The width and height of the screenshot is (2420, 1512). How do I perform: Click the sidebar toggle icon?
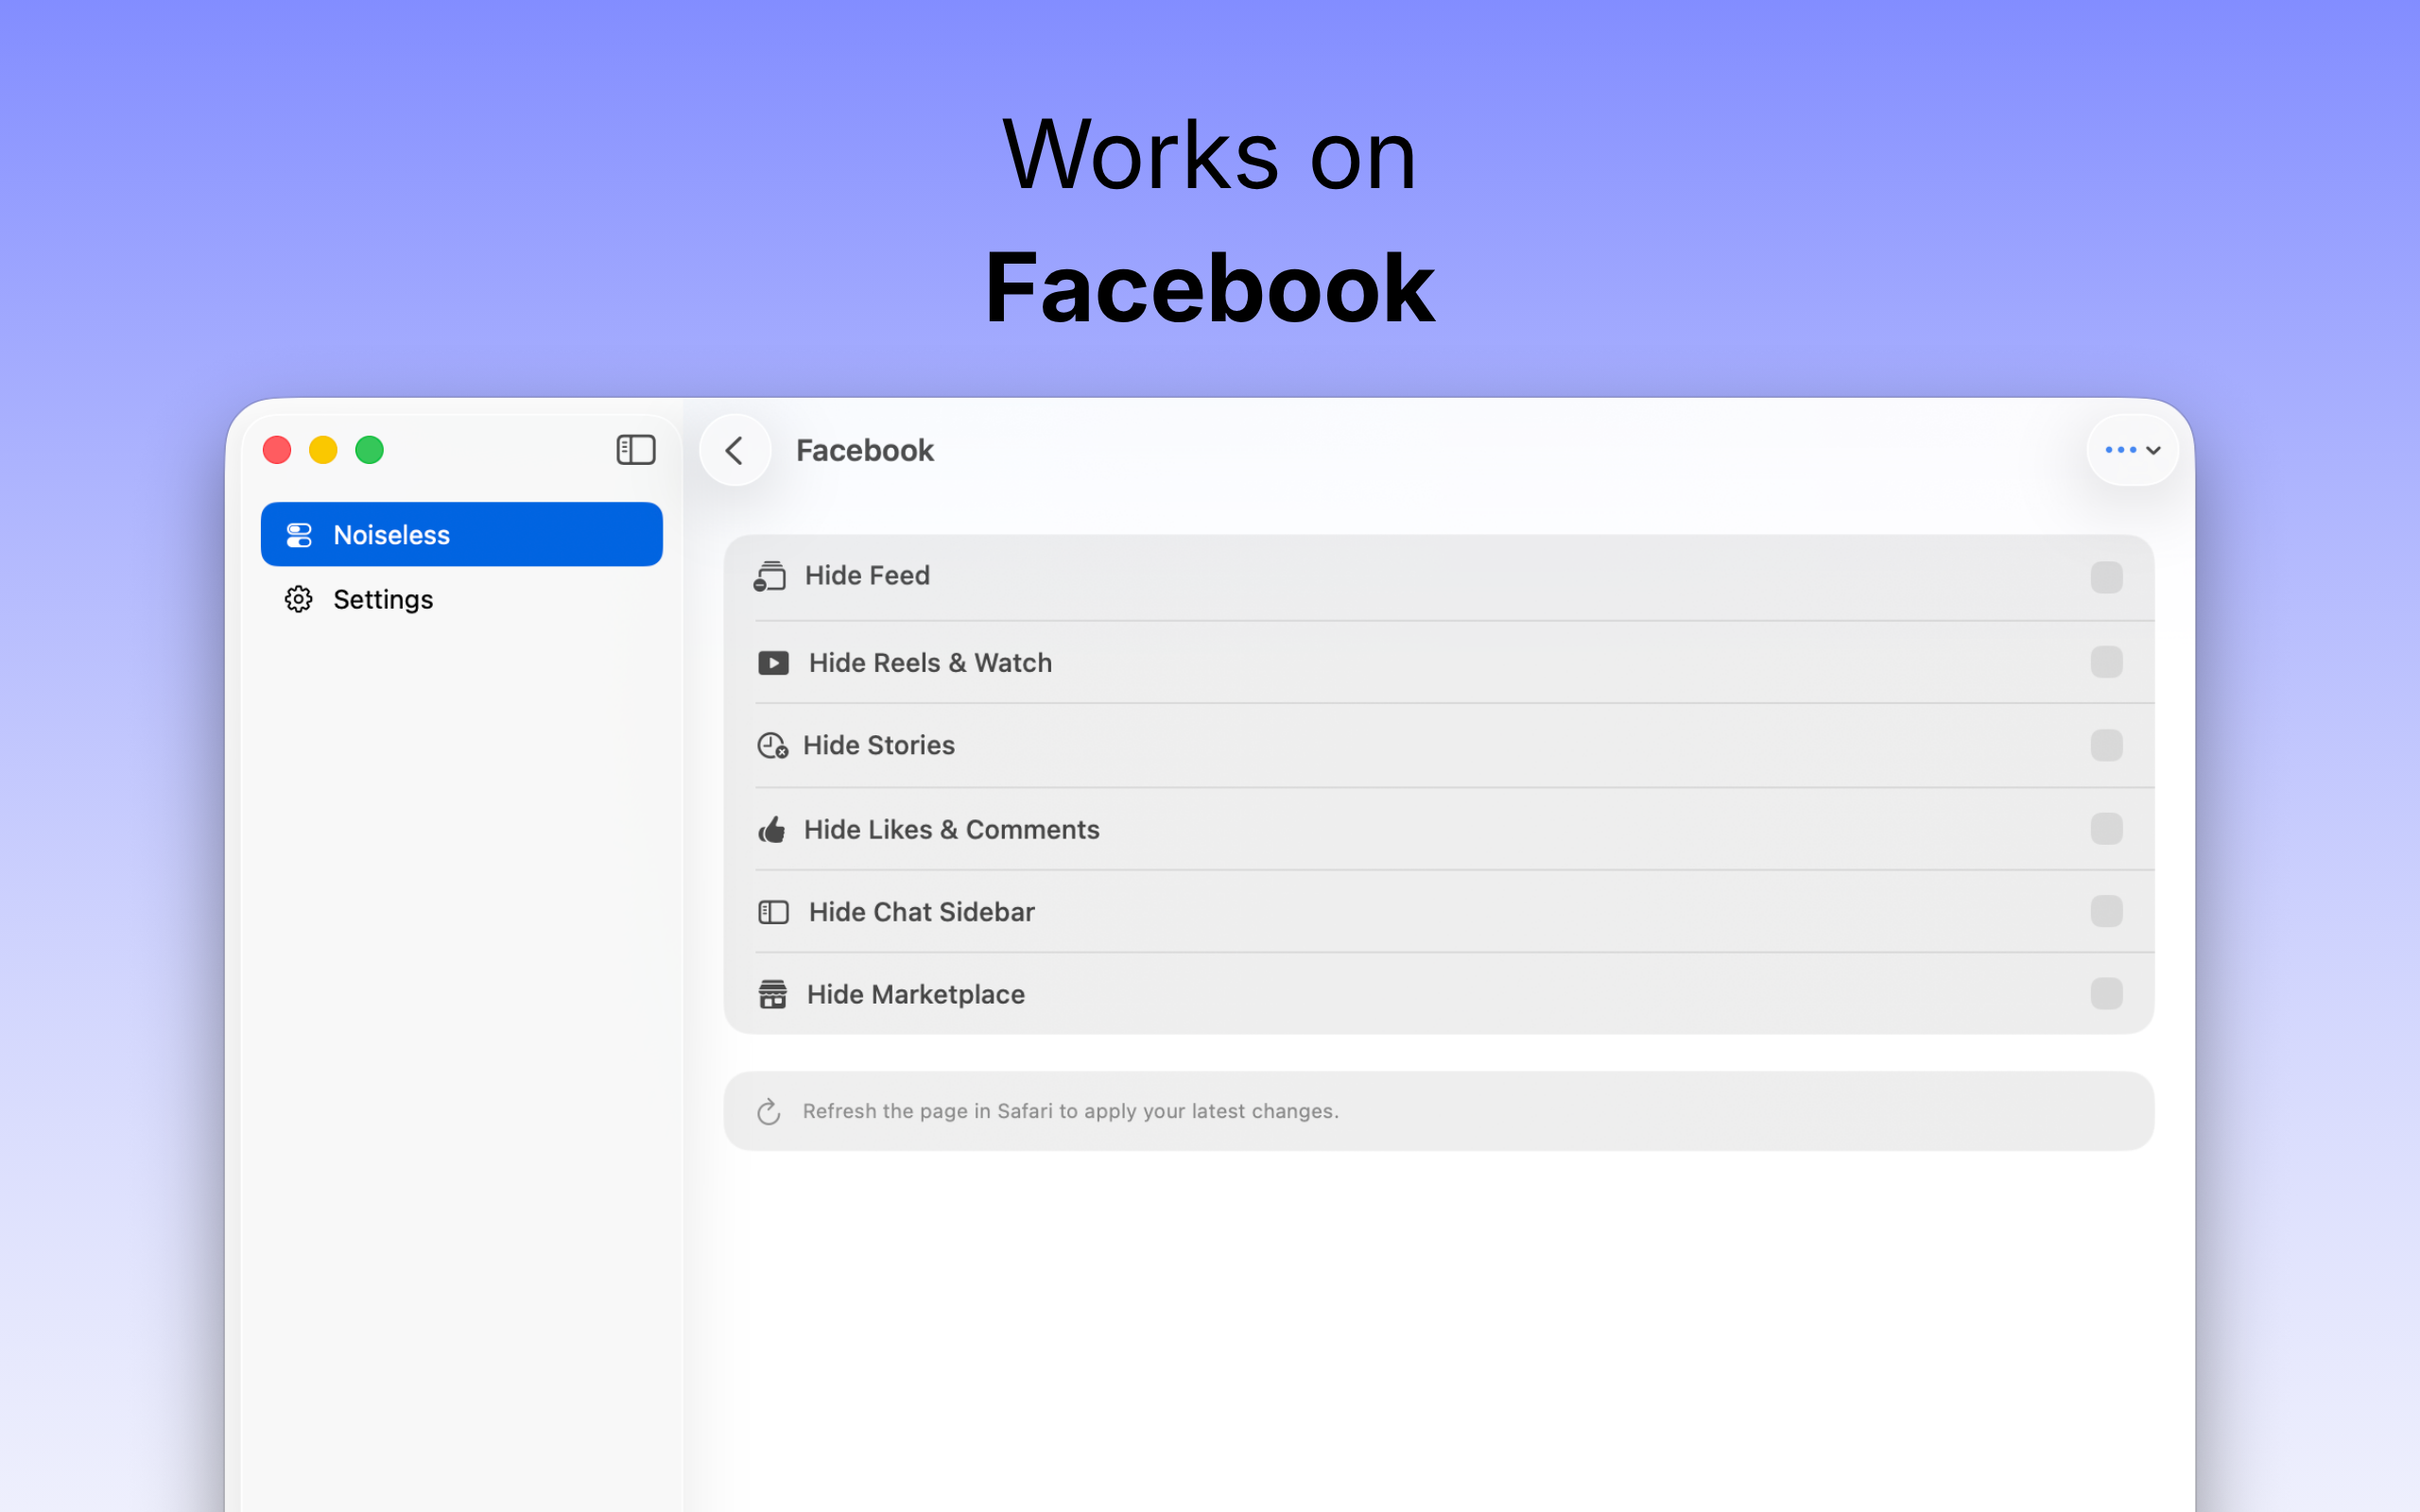click(636, 450)
